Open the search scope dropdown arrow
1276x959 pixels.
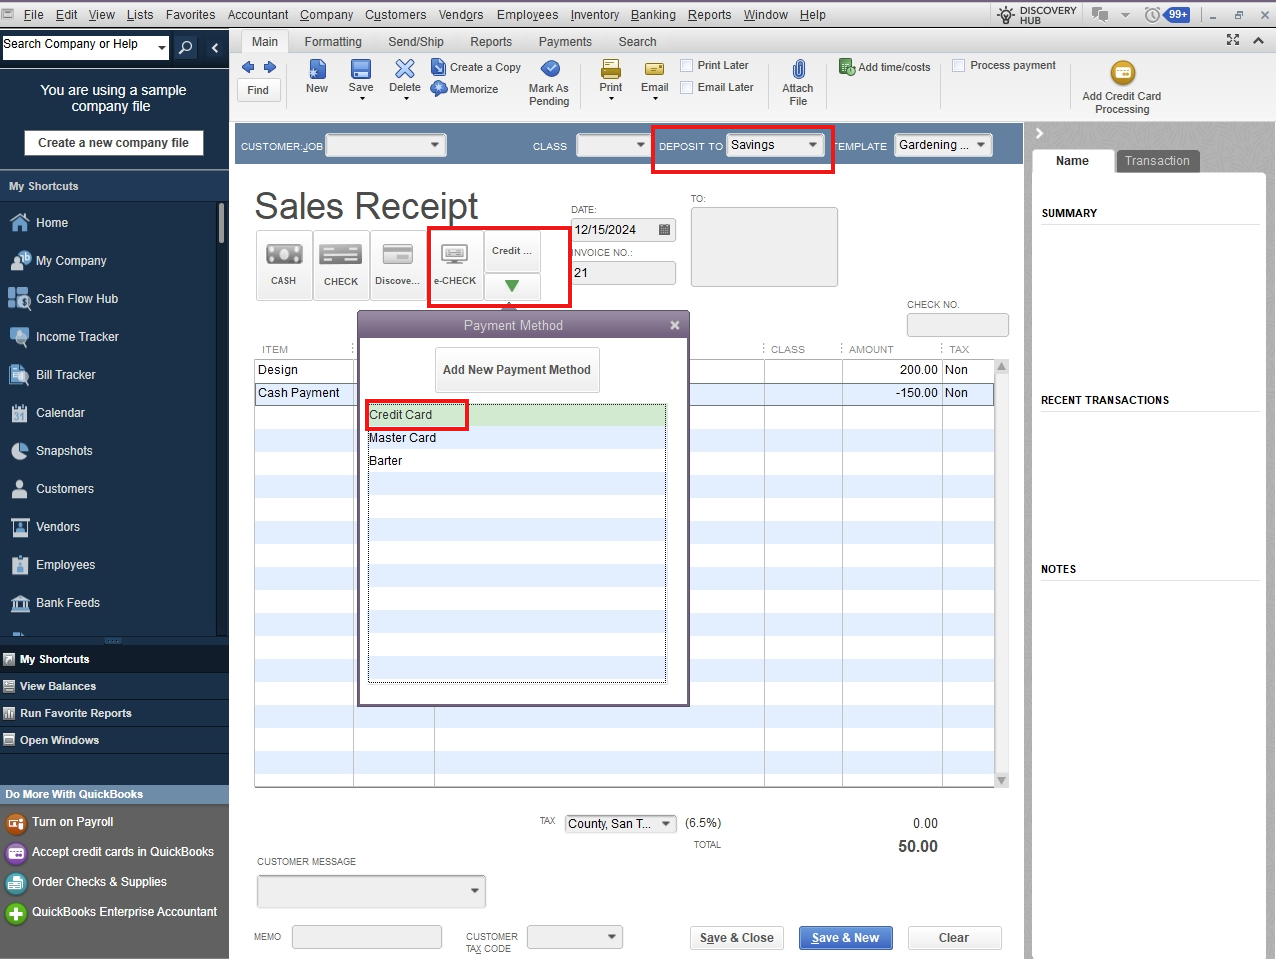(162, 47)
